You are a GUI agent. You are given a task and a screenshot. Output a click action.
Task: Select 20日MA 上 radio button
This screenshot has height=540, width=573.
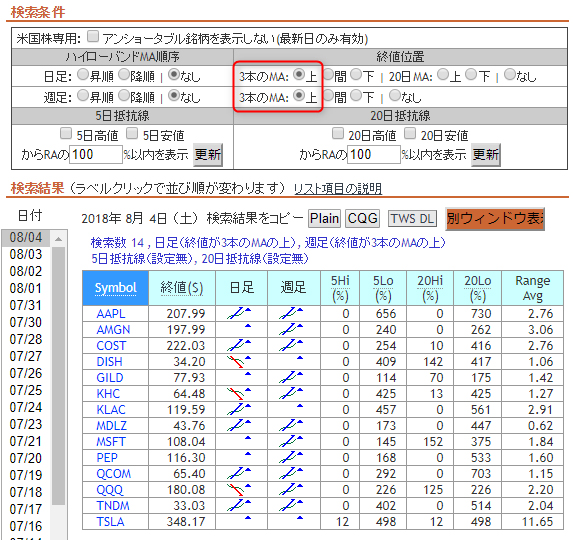pyautogui.click(x=443, y=75)
